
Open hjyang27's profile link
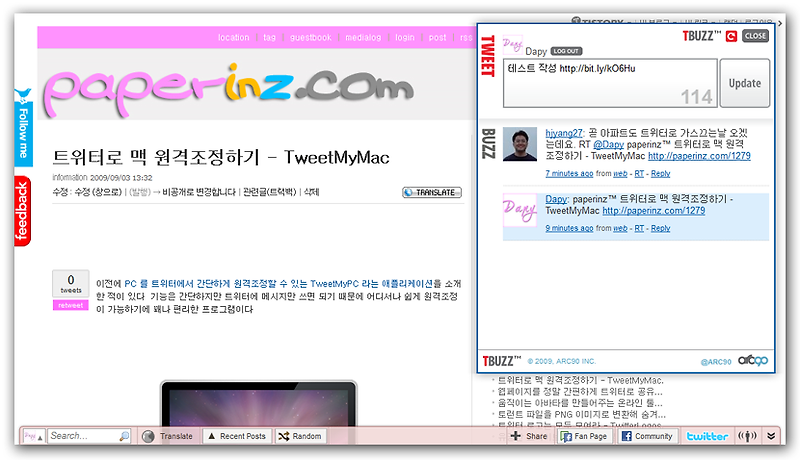coord(563,133)
